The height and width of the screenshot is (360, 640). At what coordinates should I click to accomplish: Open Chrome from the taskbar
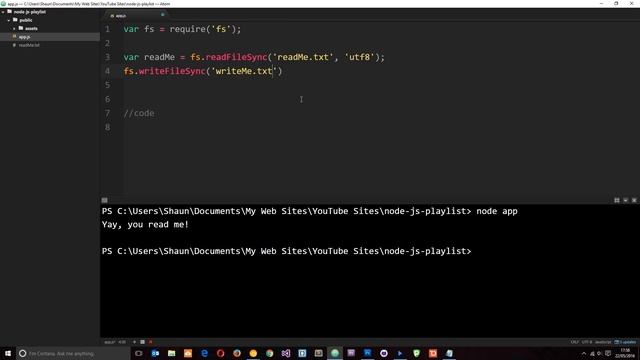pyautogui.click(x=269, y=353)
